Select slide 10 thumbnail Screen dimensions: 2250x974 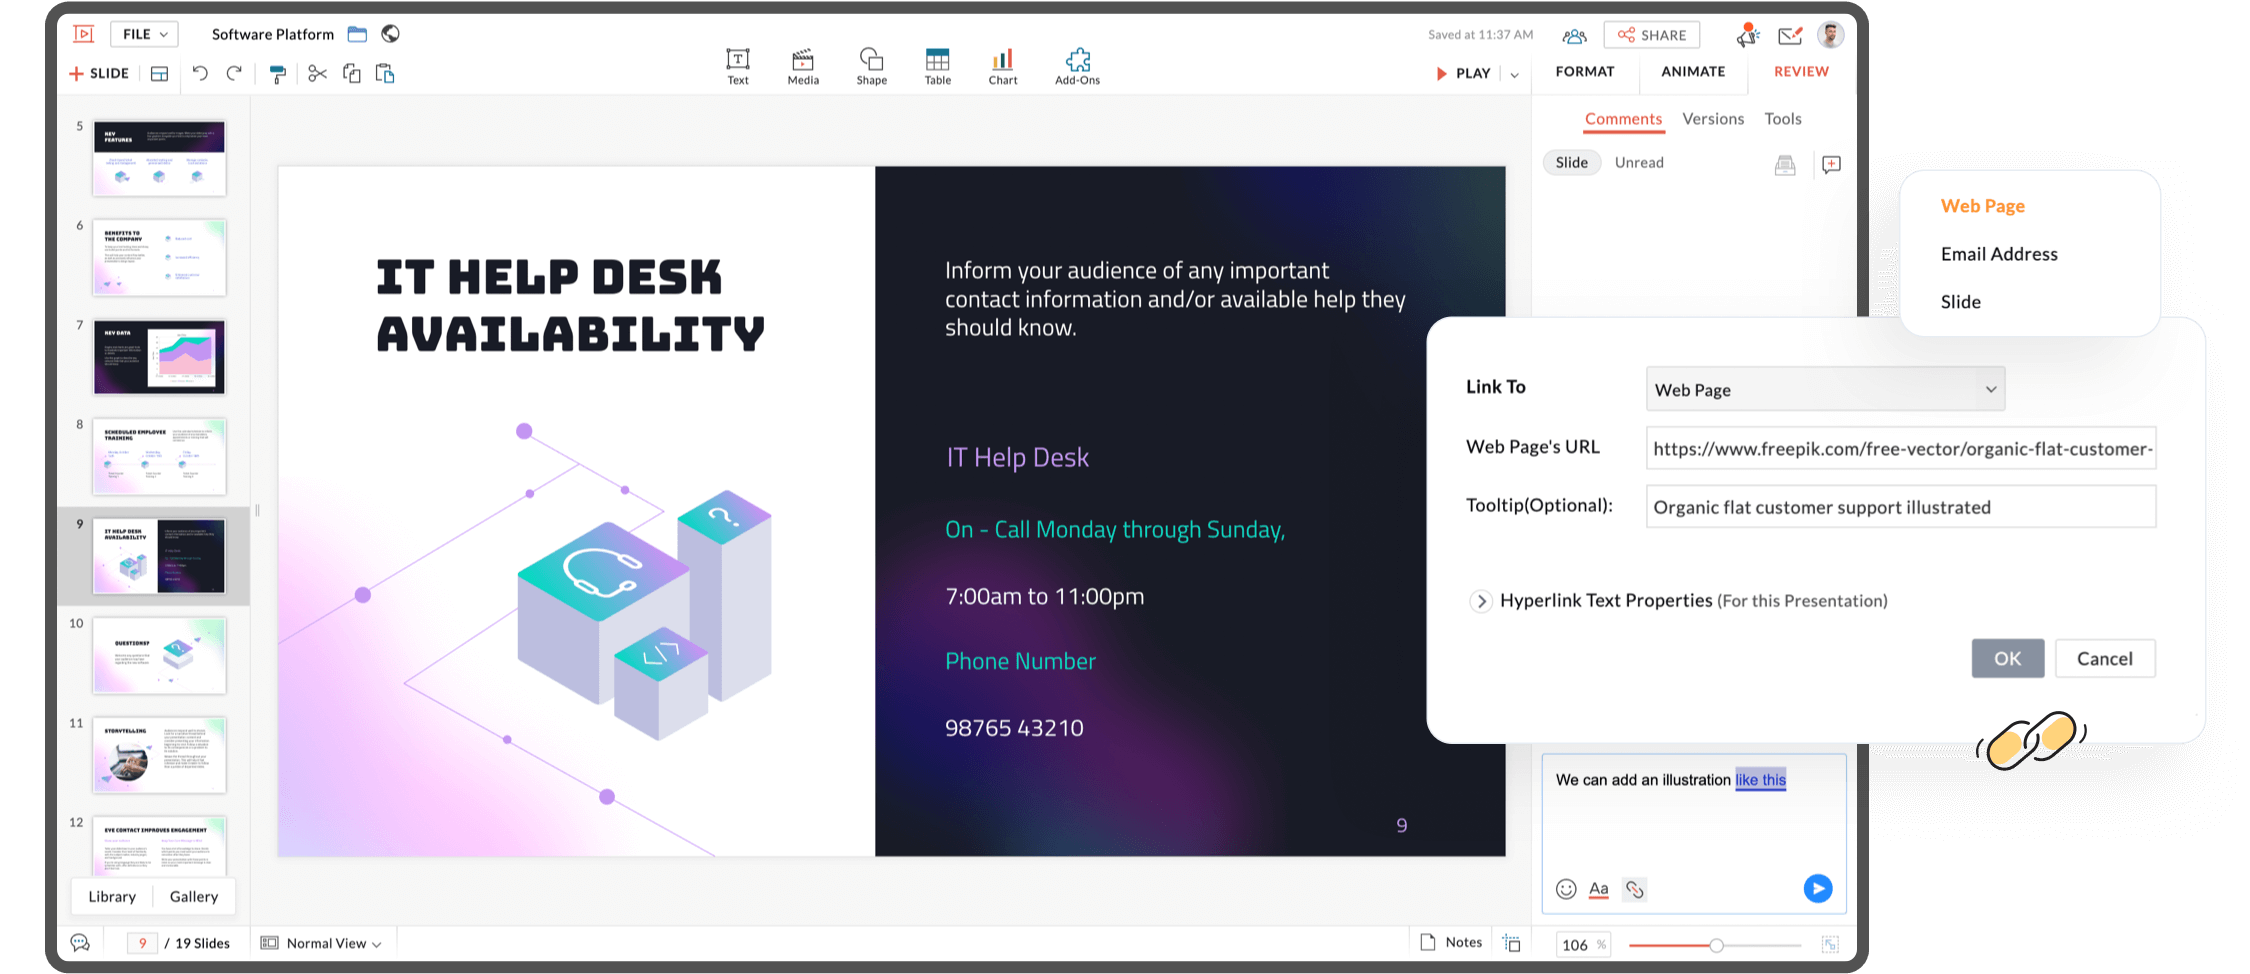click(x=158, y=655)
